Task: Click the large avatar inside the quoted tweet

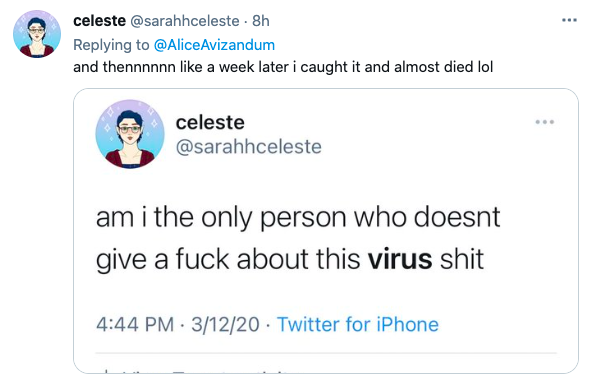Action: point(130,134)
